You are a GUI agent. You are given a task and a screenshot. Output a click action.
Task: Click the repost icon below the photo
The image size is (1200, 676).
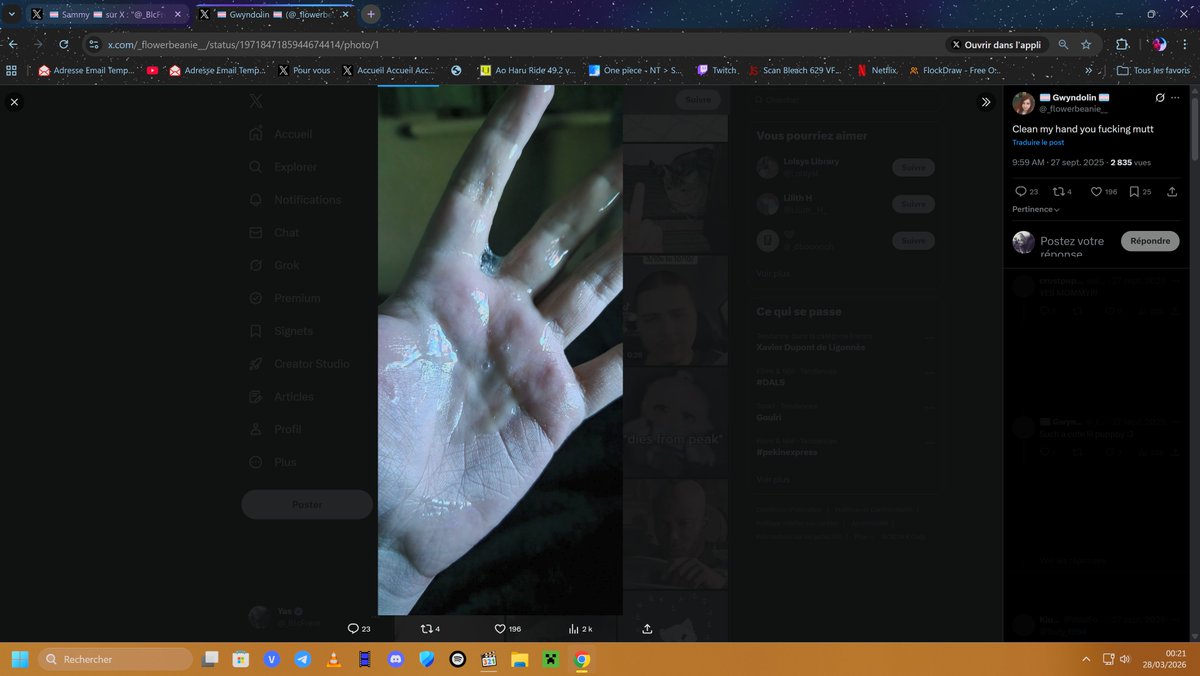[x=427, y=629]
